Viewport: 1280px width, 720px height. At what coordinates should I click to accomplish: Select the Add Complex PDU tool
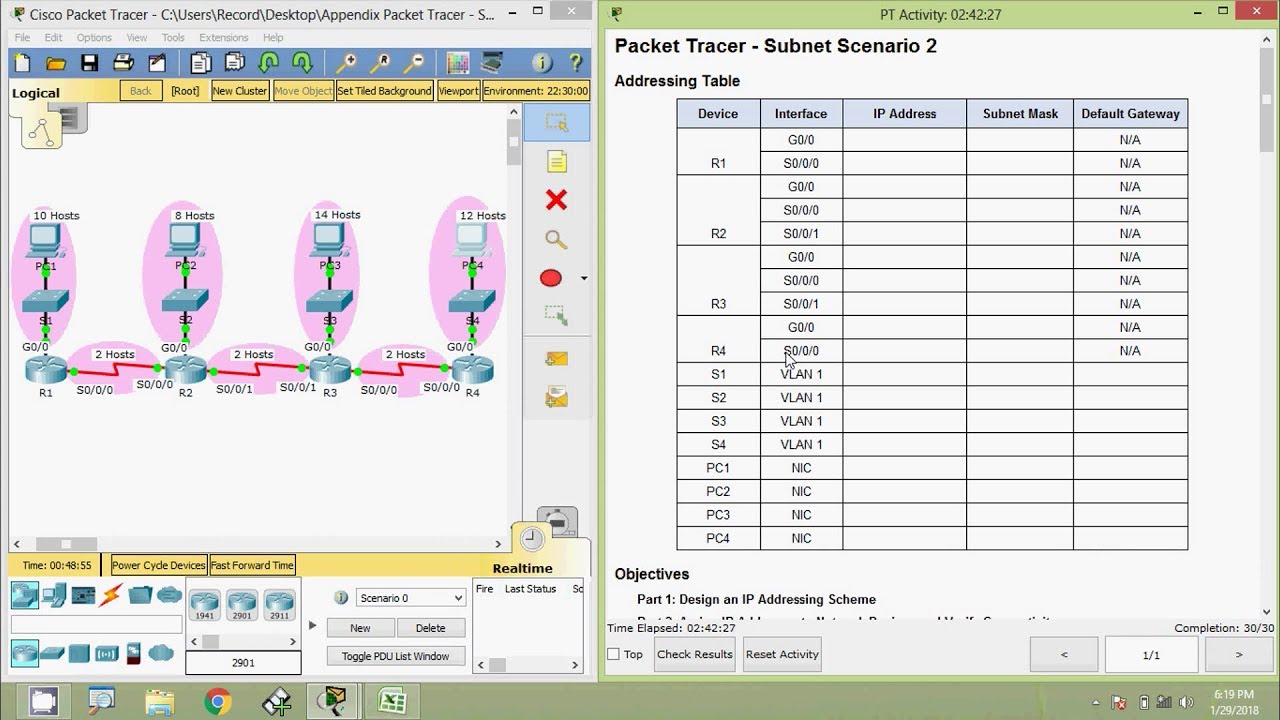coord(556,398)
